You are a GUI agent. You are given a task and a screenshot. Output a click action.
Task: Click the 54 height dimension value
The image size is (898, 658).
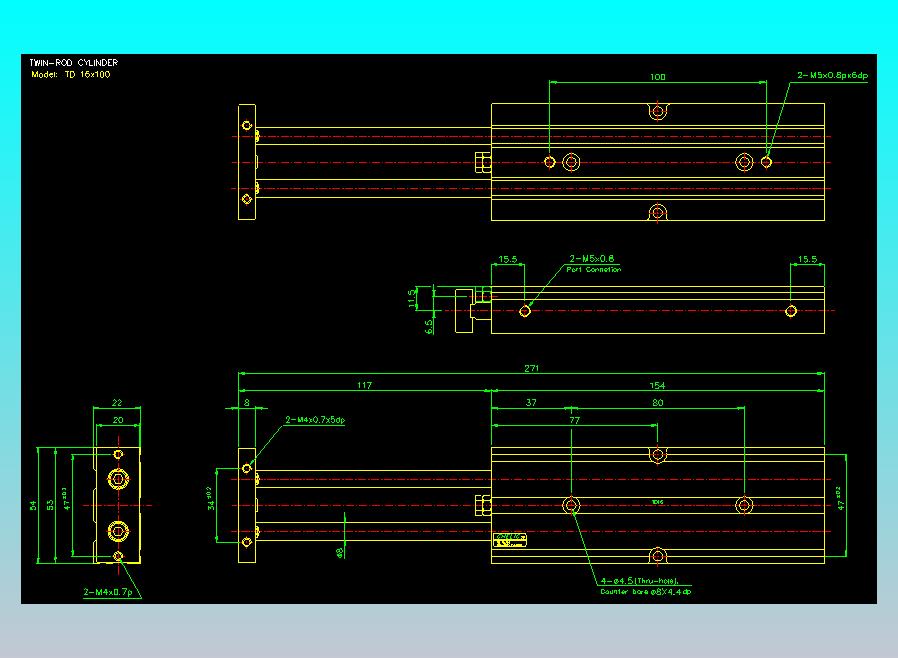pyautogui.click(x=33, y=505)
